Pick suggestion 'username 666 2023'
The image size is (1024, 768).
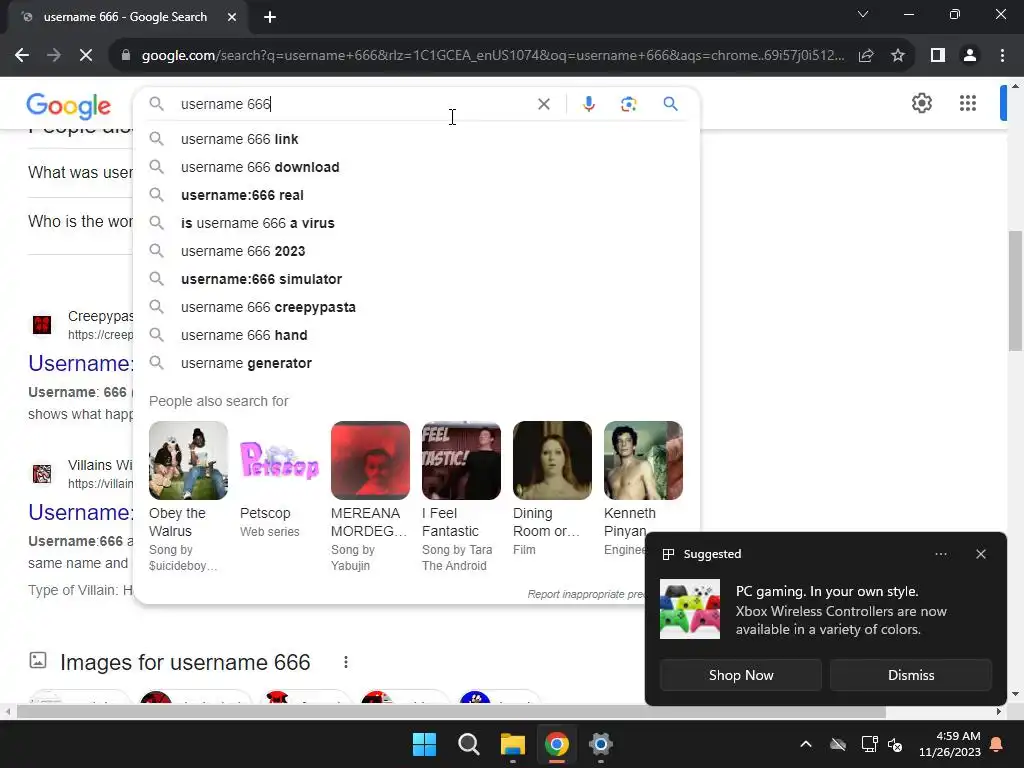point(417,251)
